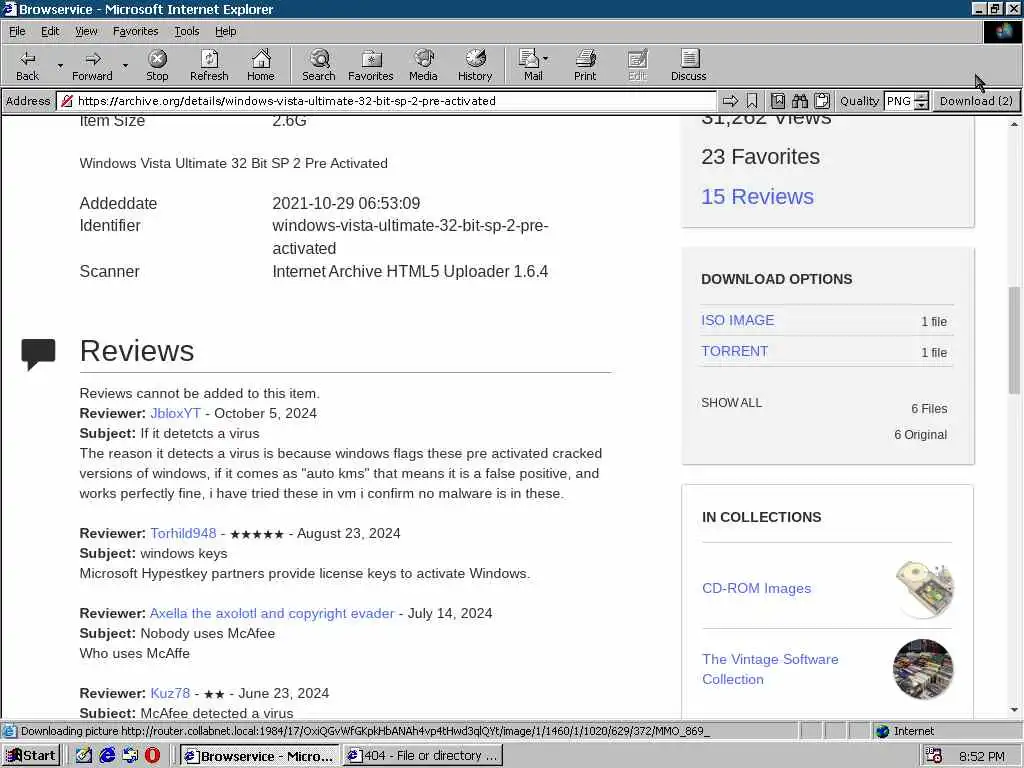
Task: Open reviewer JbloxYT profile link
Action: click(175, 413)
